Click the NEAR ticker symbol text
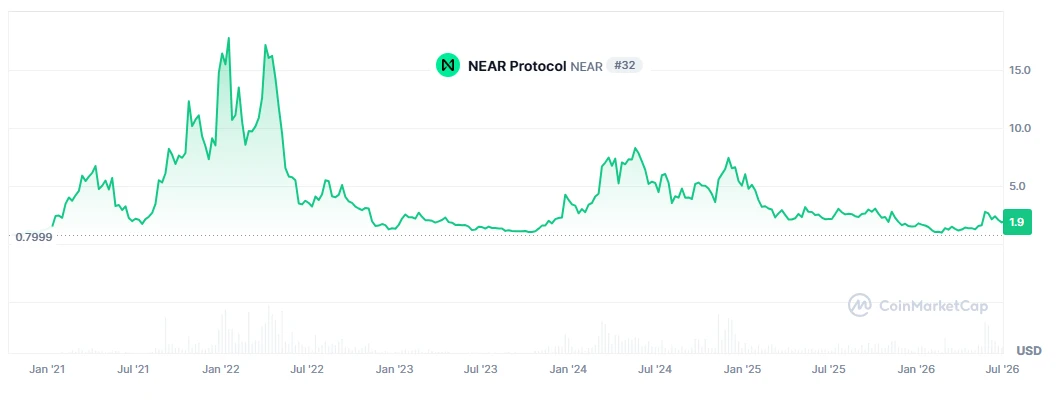 [x=586, y=66]
